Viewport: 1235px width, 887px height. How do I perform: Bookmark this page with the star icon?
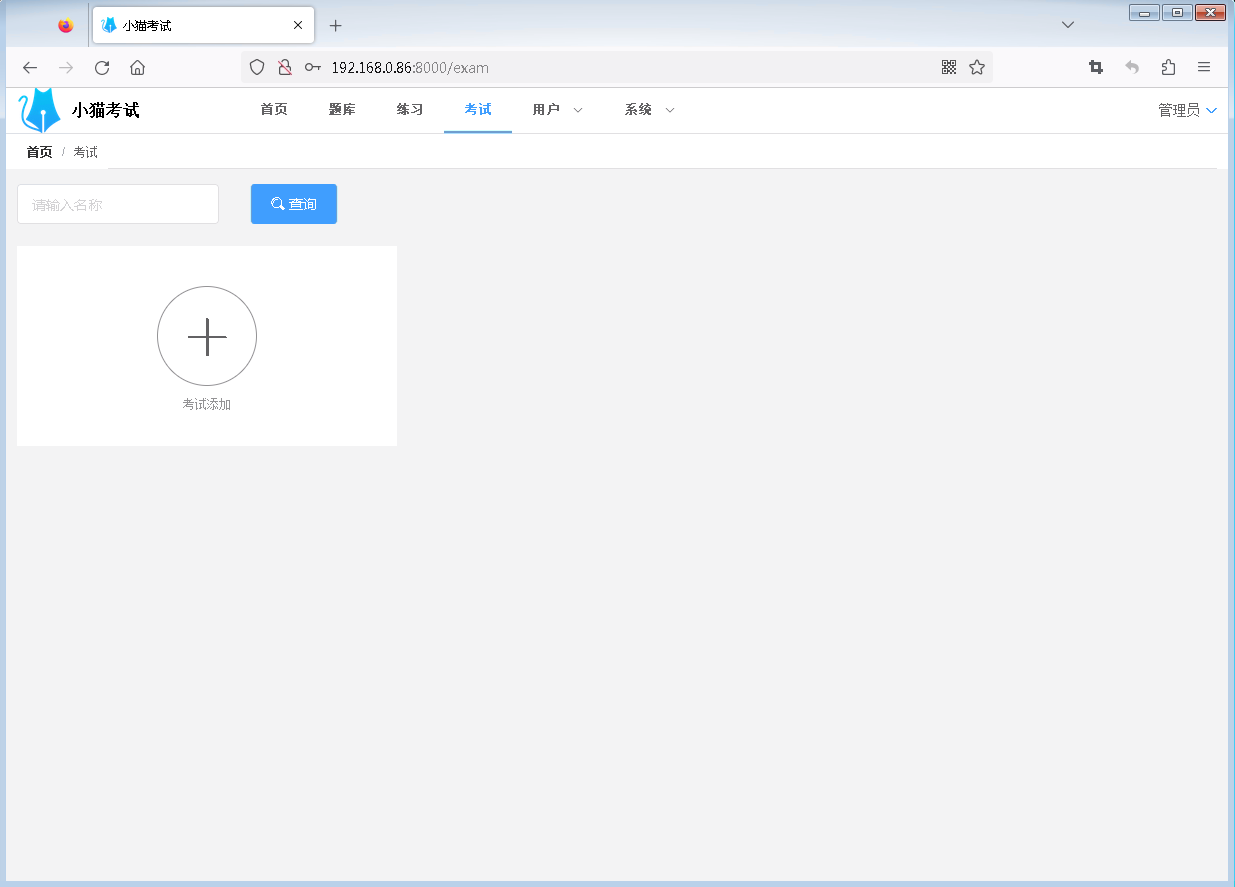(977, 67)
